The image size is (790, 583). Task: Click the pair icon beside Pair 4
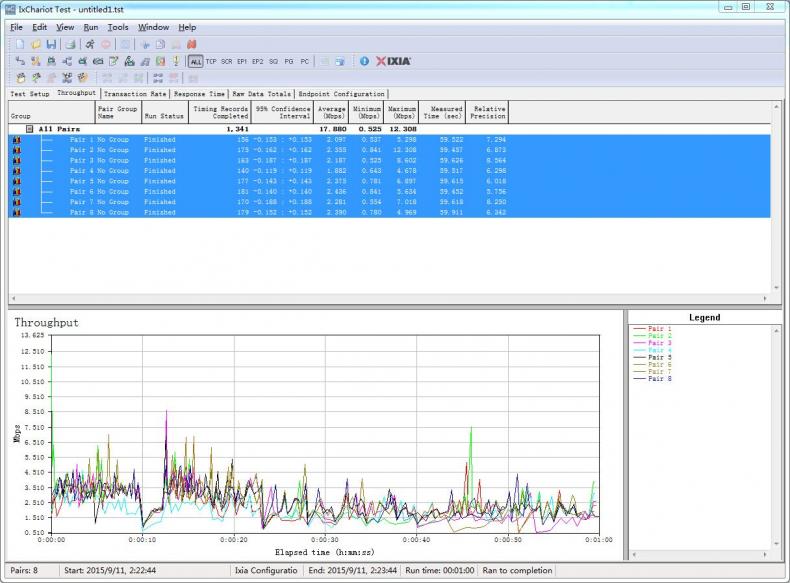[17, 171]
